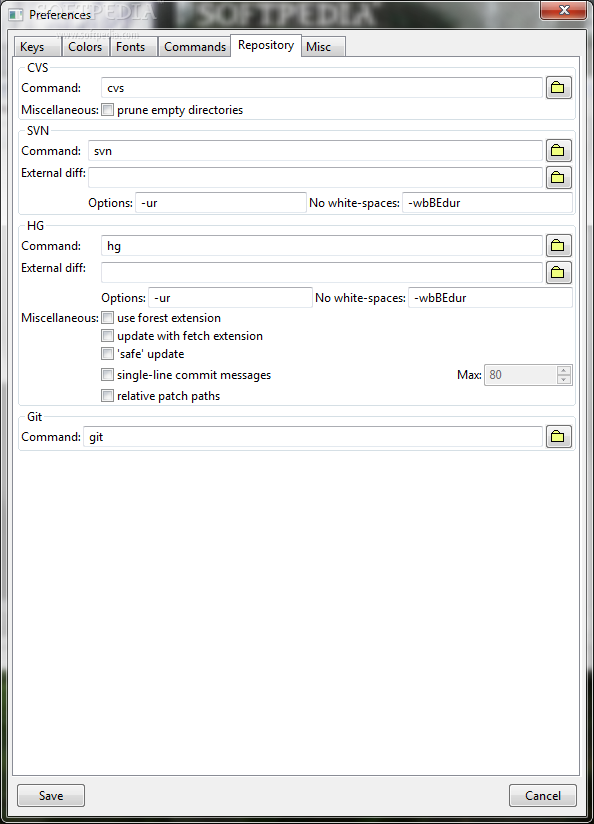This screenshot has width=594, height=824.
Task: Click the Git Command field
Action: pos(313,437)
